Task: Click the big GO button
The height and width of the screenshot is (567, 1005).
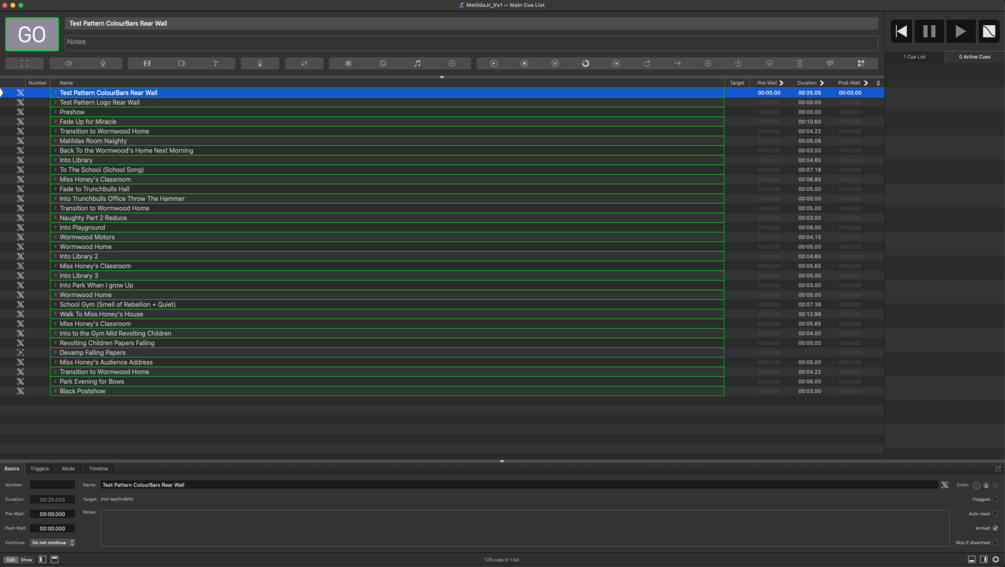Action: pyautogui.click(x=32, y=34)
